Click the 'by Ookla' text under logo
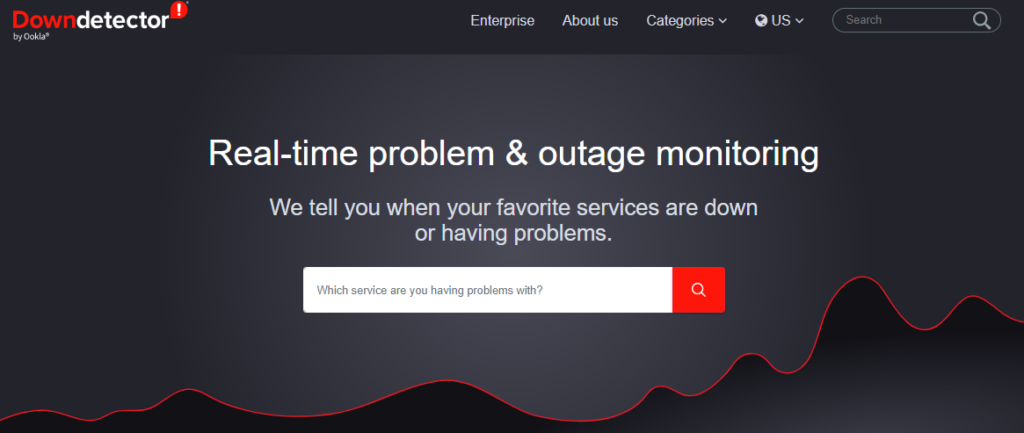 (31, 37)
